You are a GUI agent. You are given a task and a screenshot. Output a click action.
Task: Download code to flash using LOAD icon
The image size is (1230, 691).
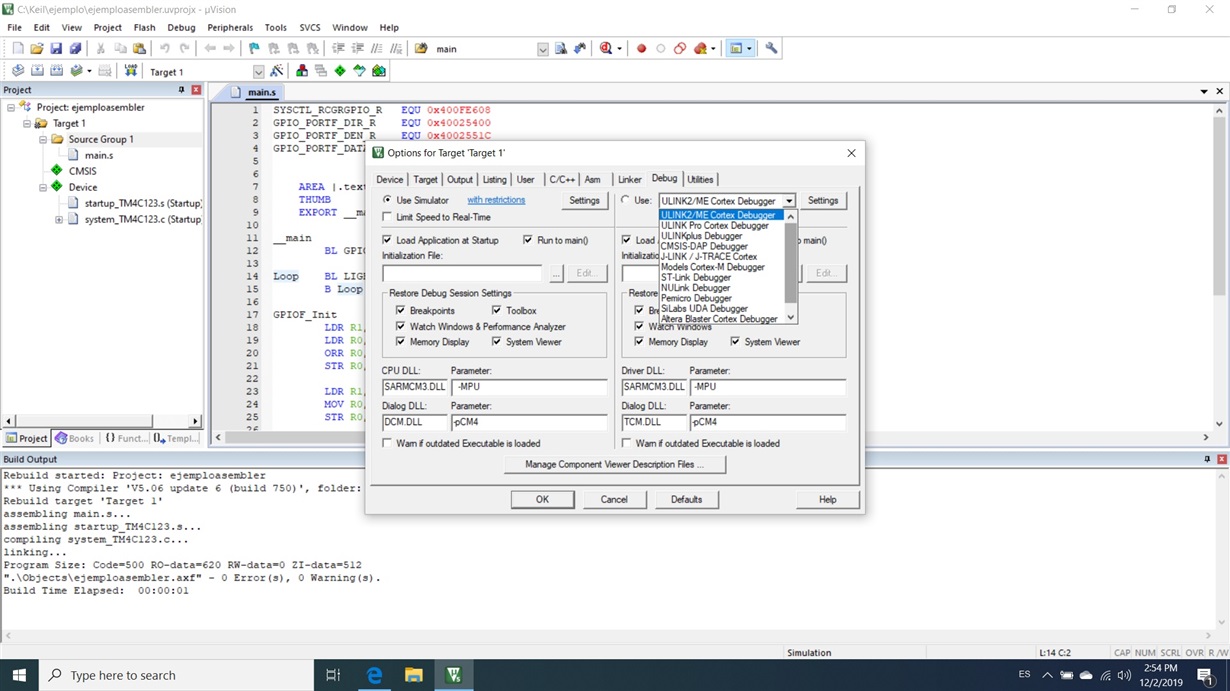pos(131,71)
